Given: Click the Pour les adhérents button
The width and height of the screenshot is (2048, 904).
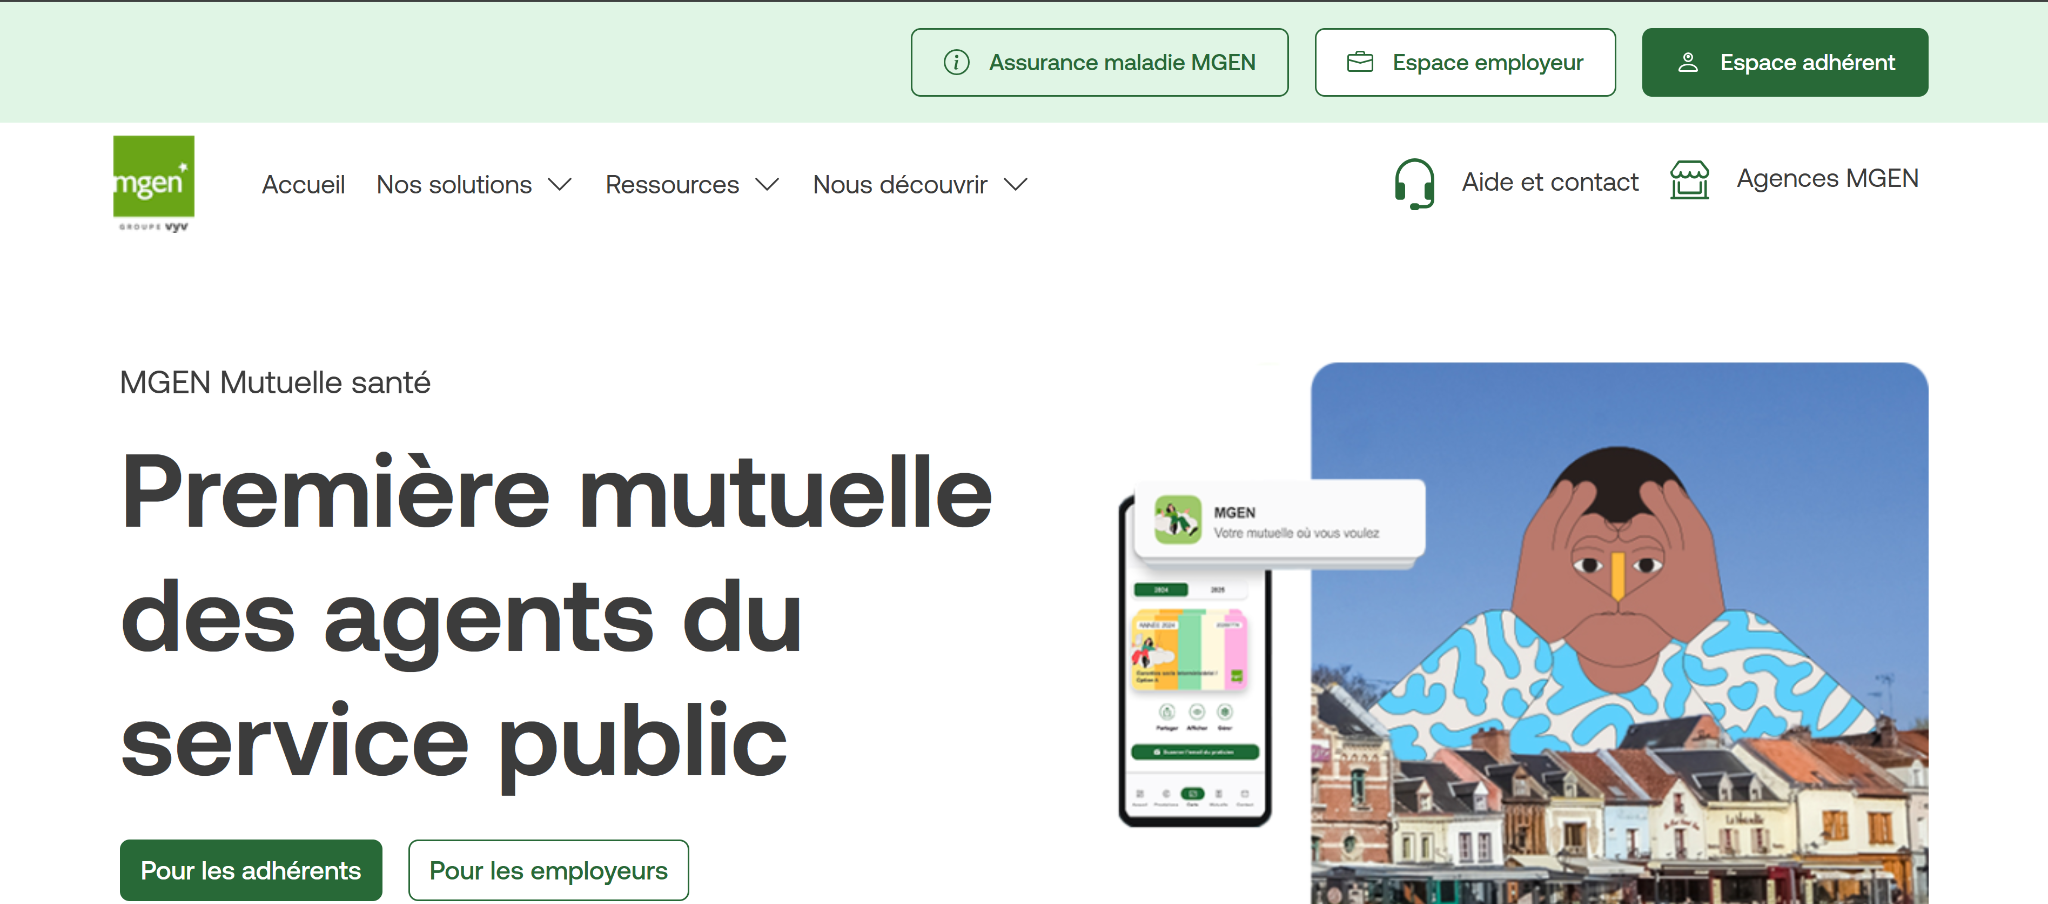Looking at the screenshot, I should 250,870.
